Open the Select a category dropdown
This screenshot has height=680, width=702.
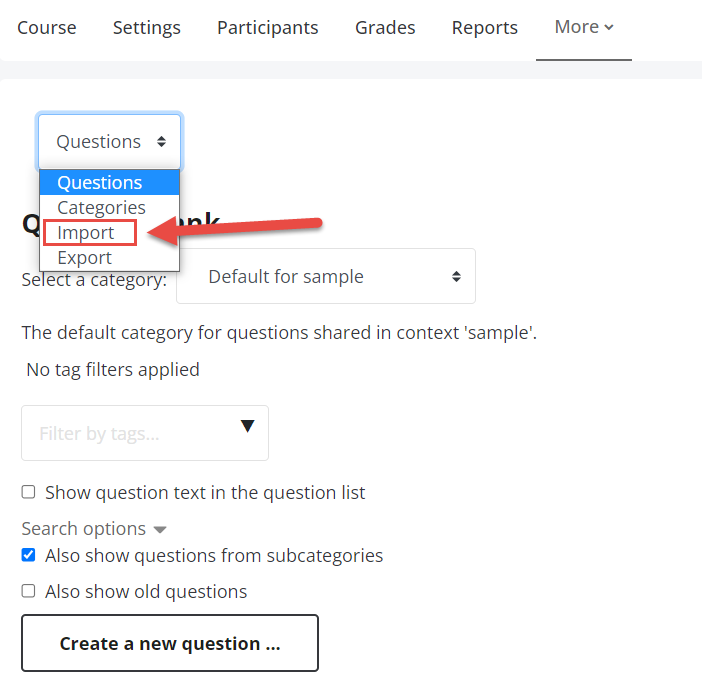(x=326, y=276)
